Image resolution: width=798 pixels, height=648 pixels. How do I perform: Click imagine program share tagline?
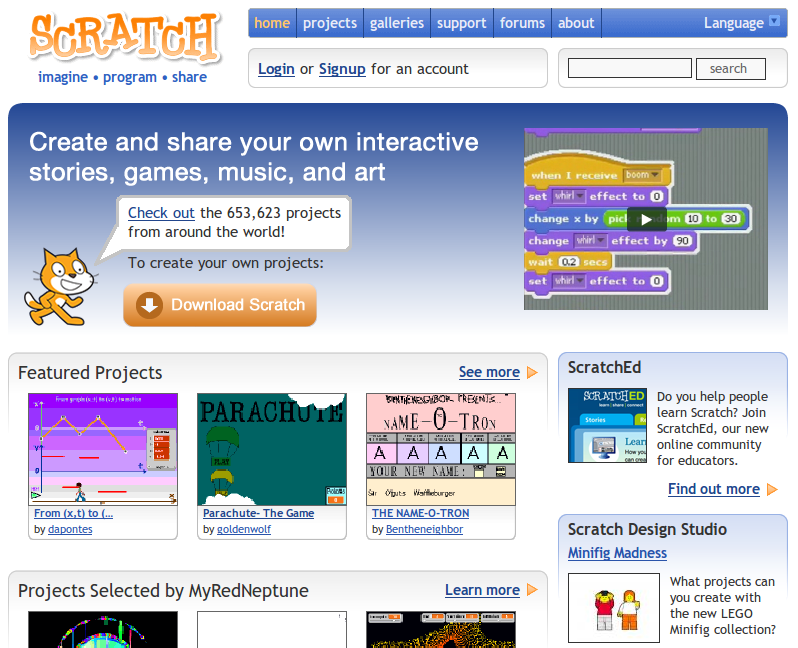pyautogui.click(x=123, y=77)
